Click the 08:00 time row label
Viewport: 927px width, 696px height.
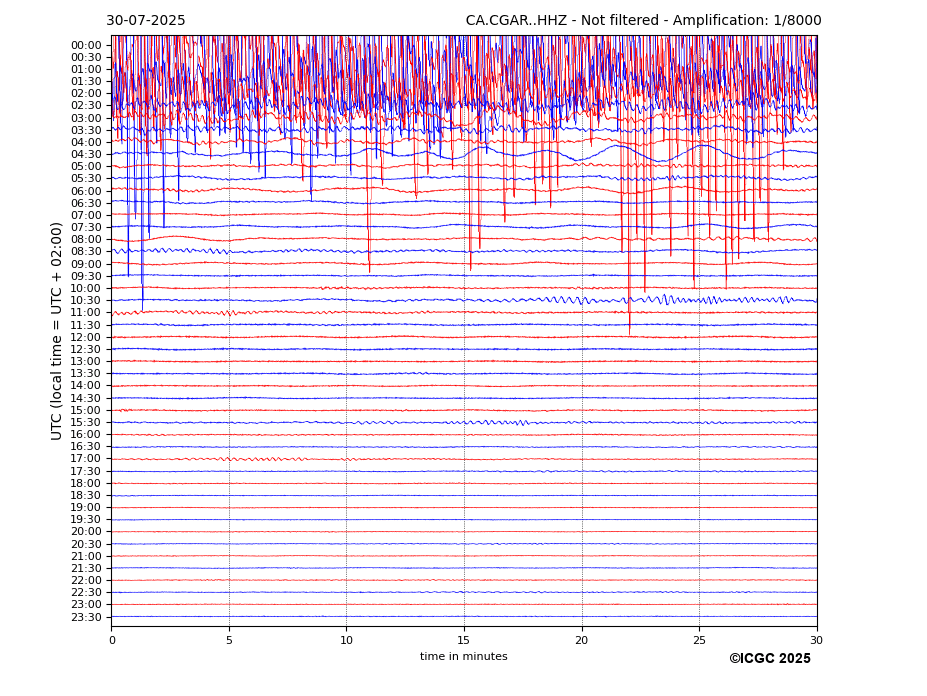click(x=86, y=240)
